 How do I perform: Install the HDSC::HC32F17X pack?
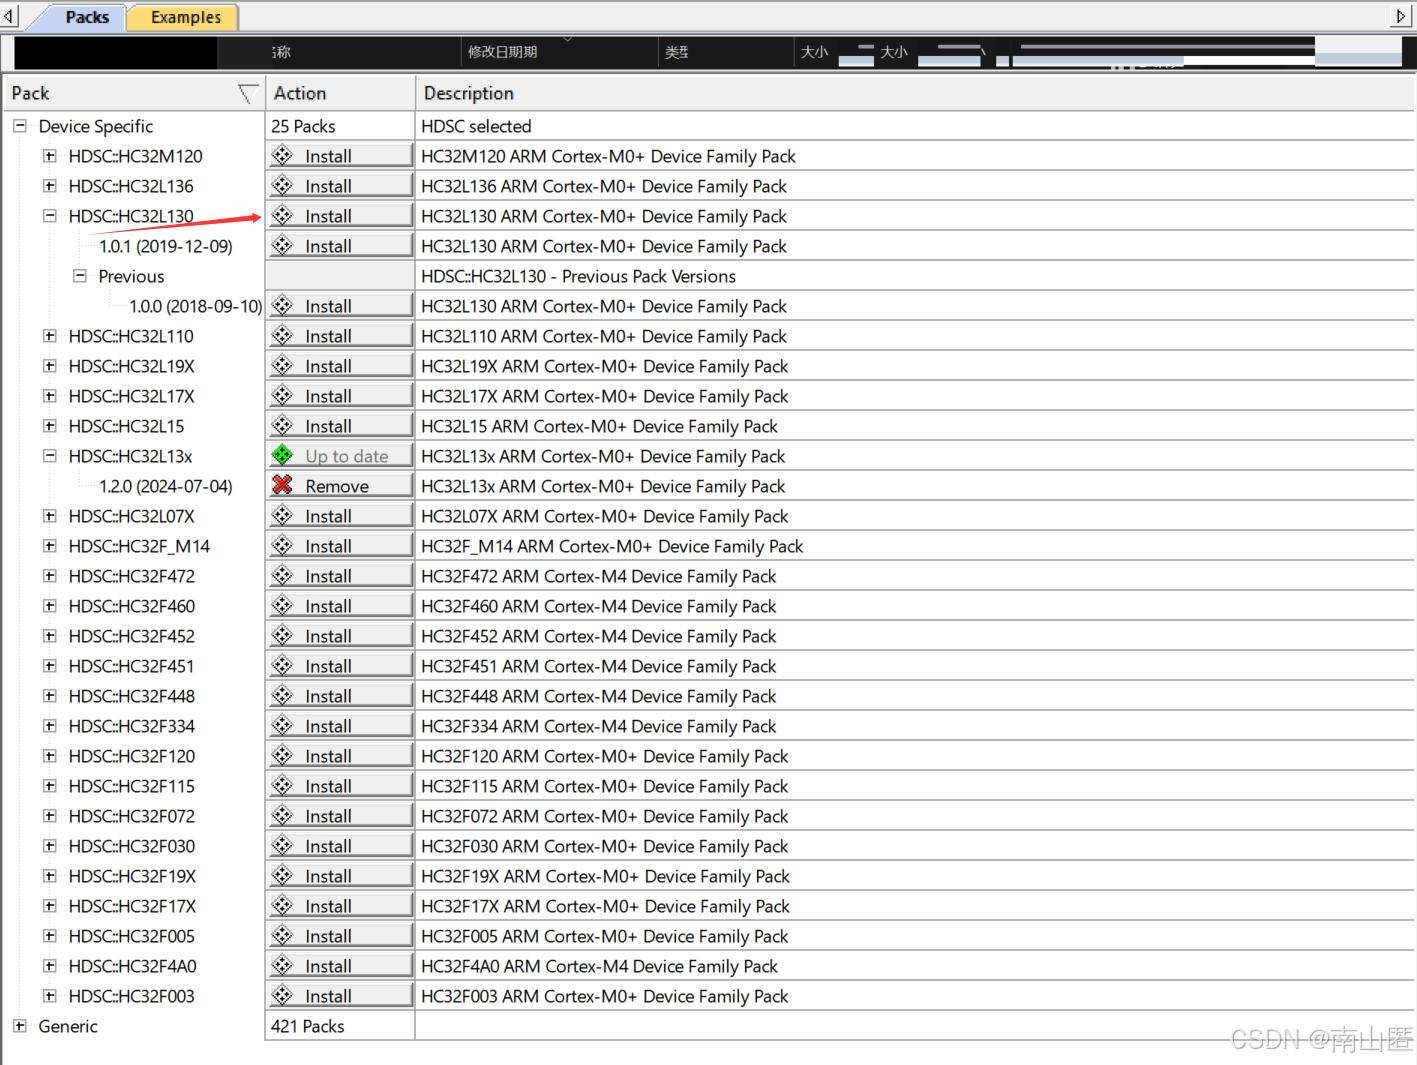(x=340, y=906)
